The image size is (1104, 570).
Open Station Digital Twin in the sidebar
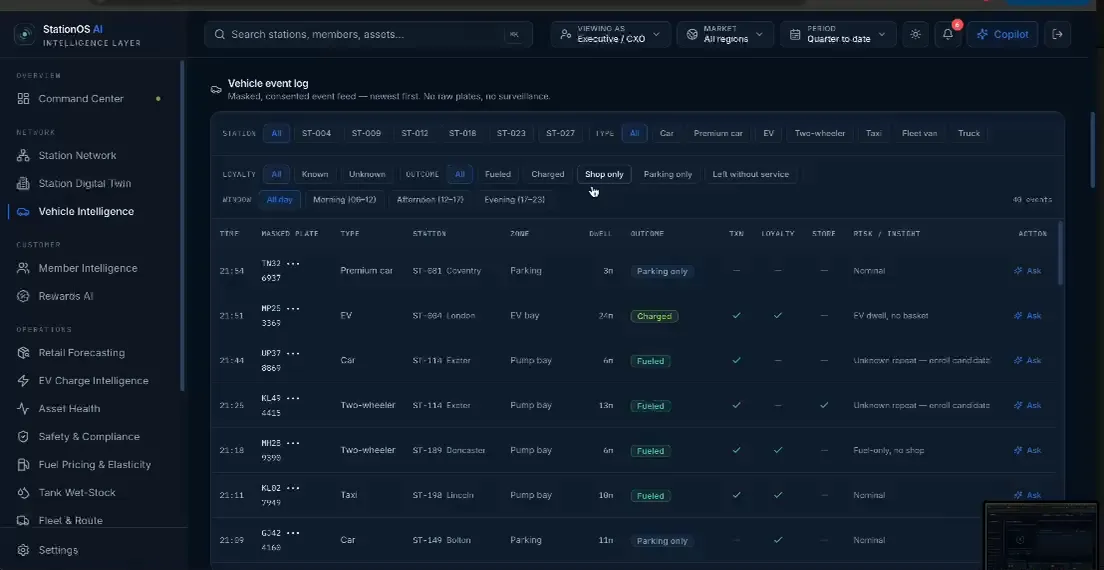point(84,184)
